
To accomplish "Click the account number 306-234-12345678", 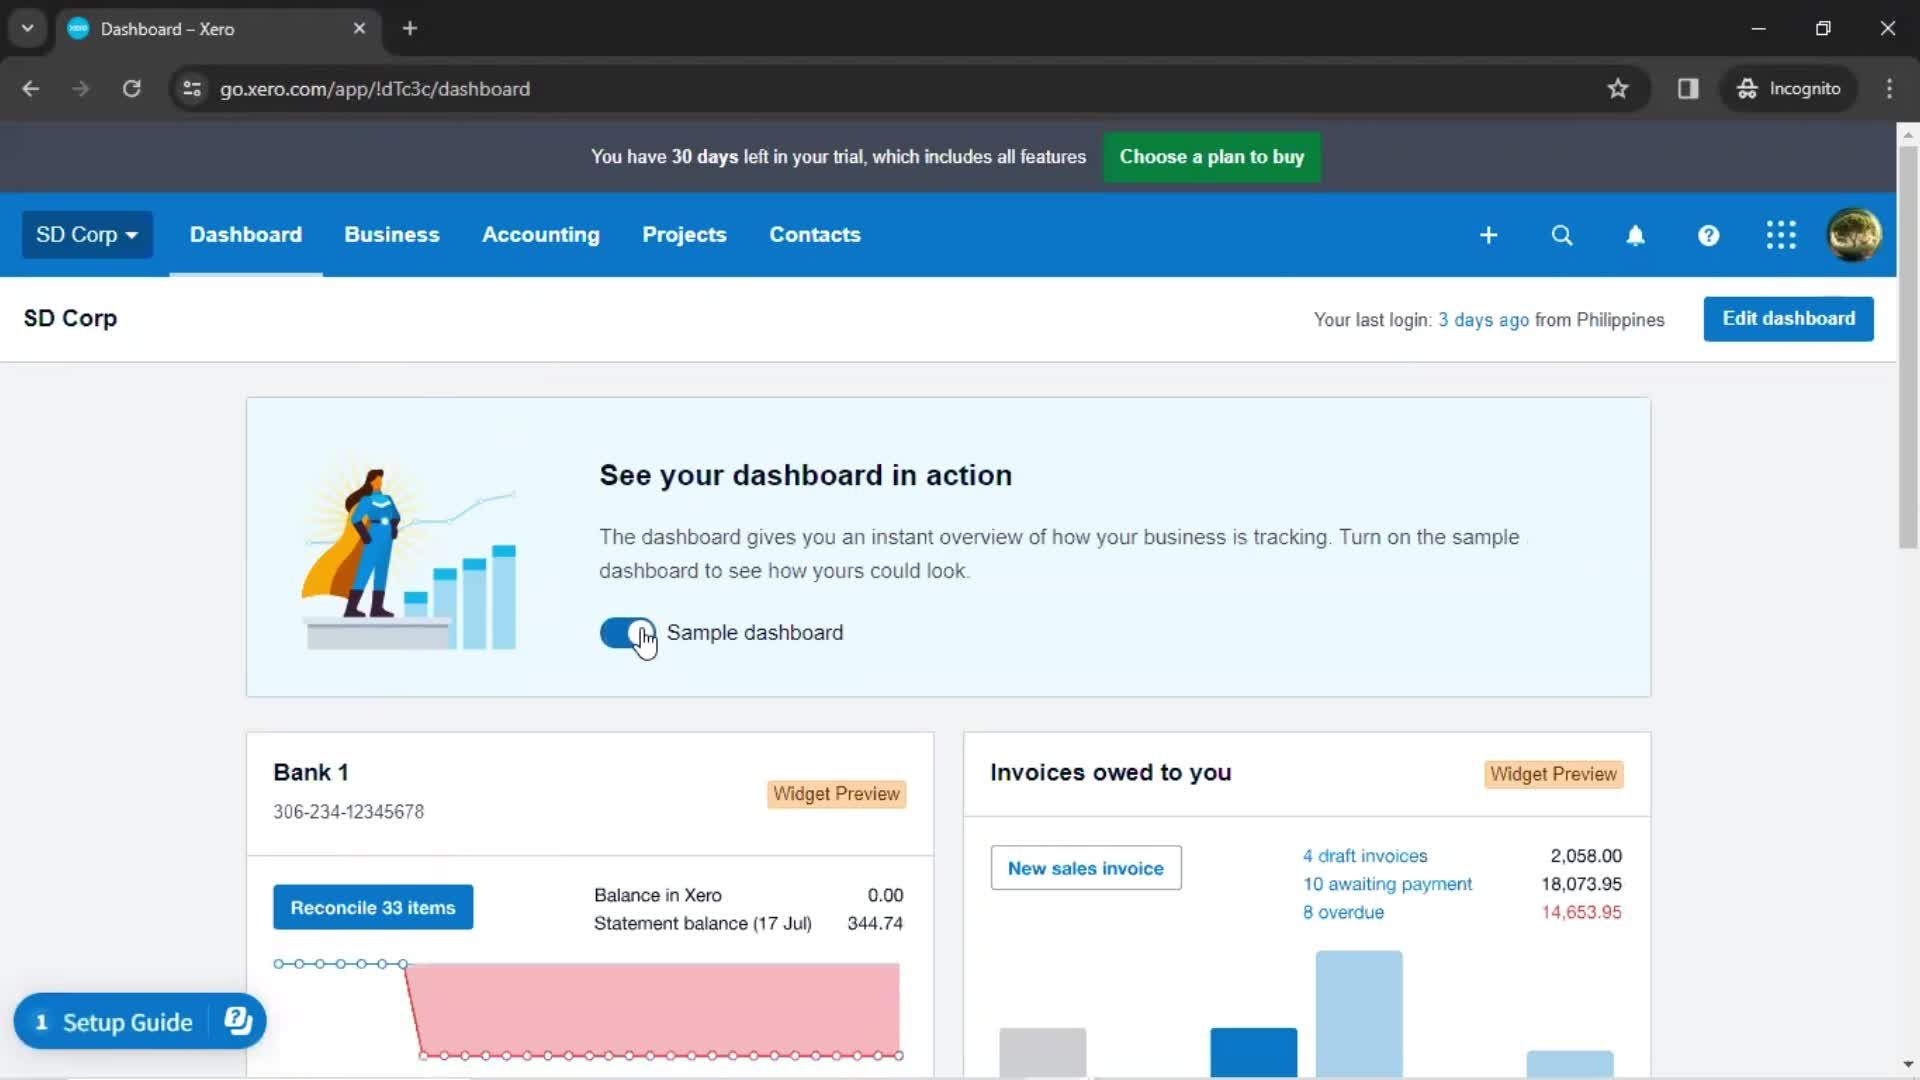I will [349, 812].
